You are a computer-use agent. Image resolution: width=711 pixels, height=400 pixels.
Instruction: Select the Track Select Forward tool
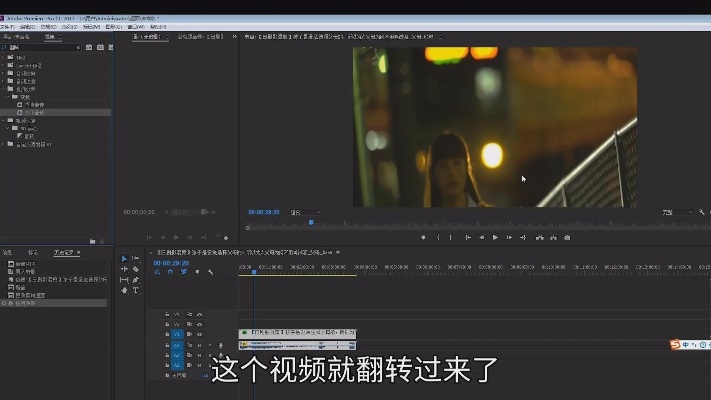(x=135, y=258)
